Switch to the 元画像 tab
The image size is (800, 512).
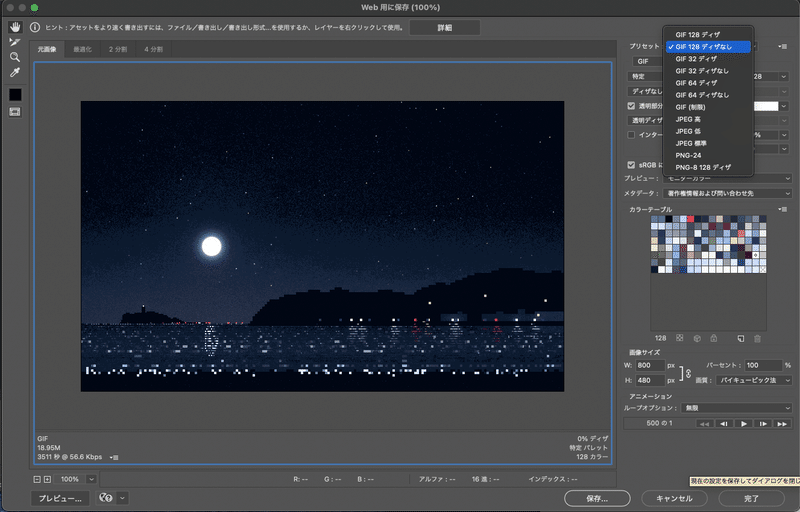[x=47, y=49]
